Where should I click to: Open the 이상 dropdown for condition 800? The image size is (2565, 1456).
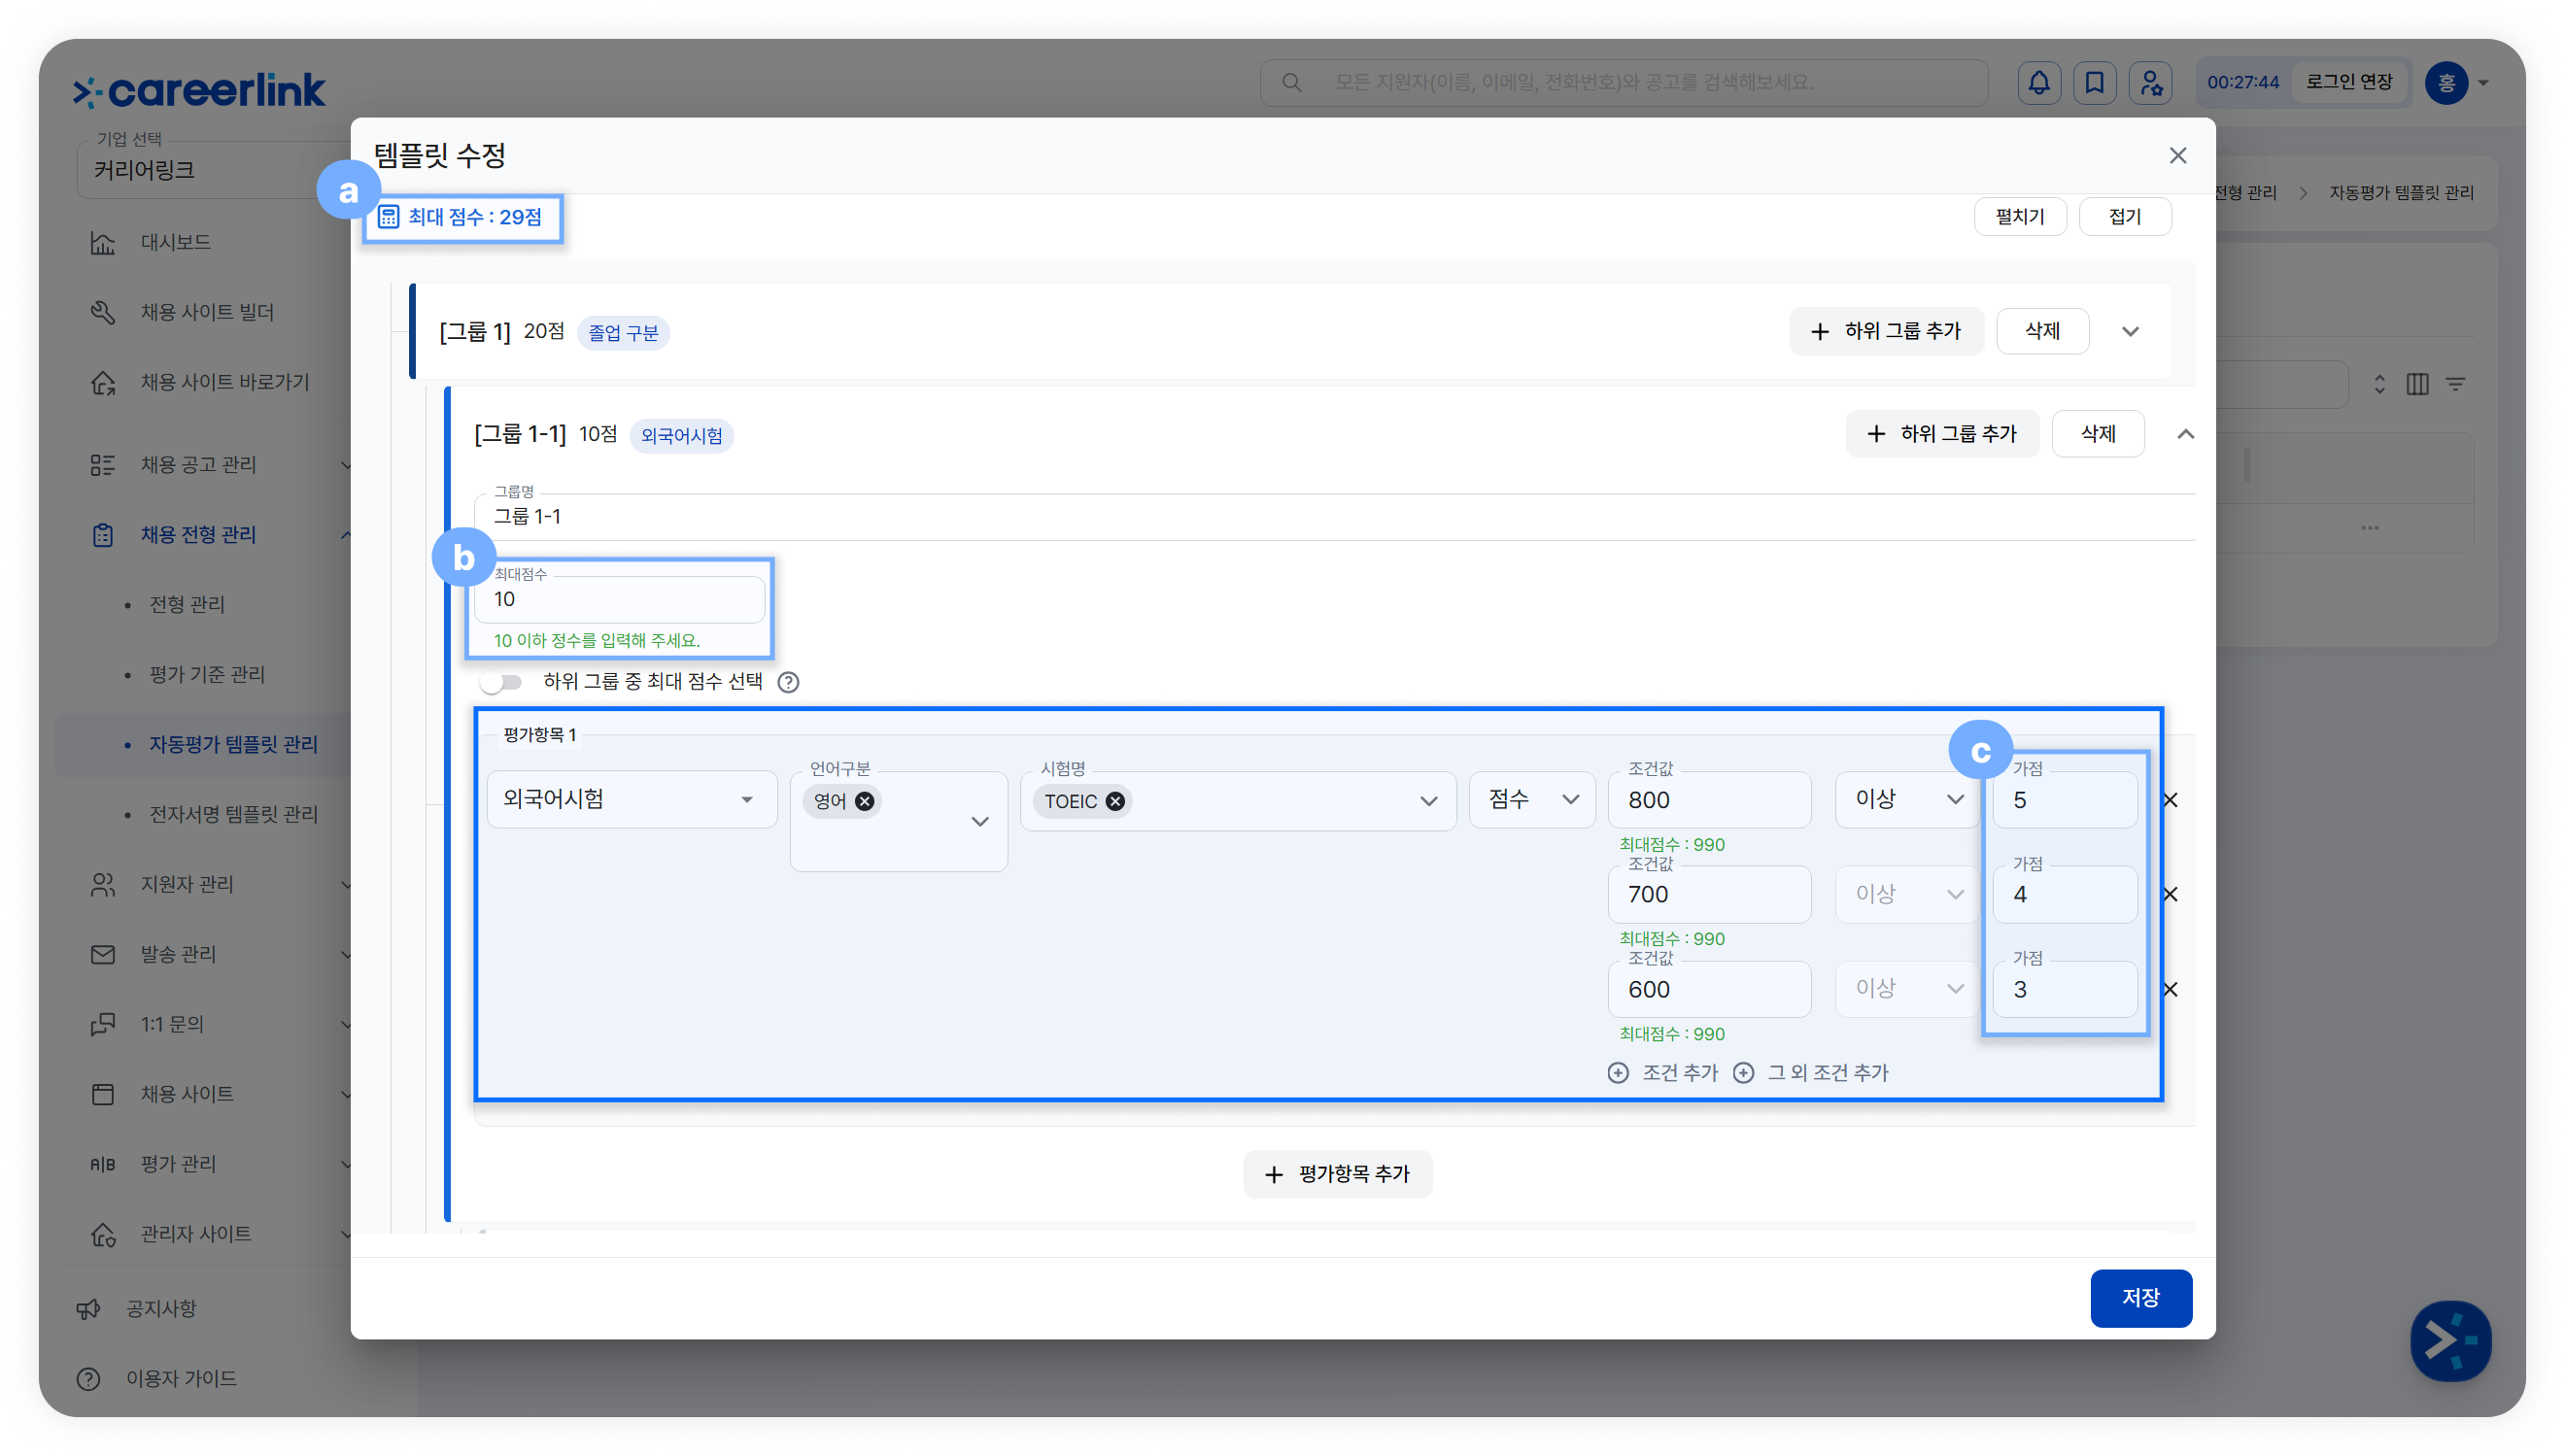pos(1907,799)
